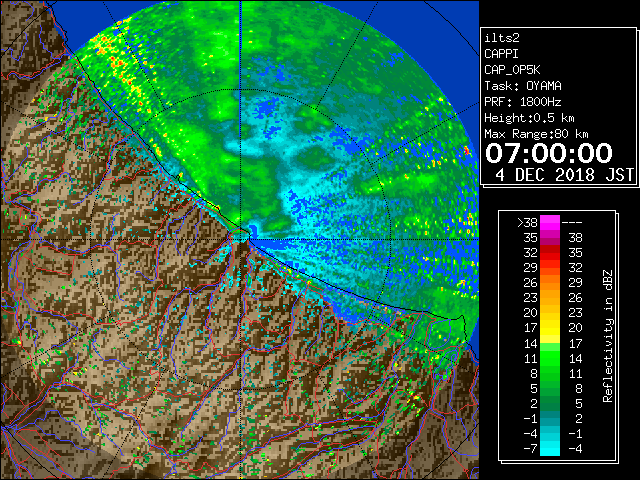Click the cyan -7 to -4 legend swatch

click(550, 448)
